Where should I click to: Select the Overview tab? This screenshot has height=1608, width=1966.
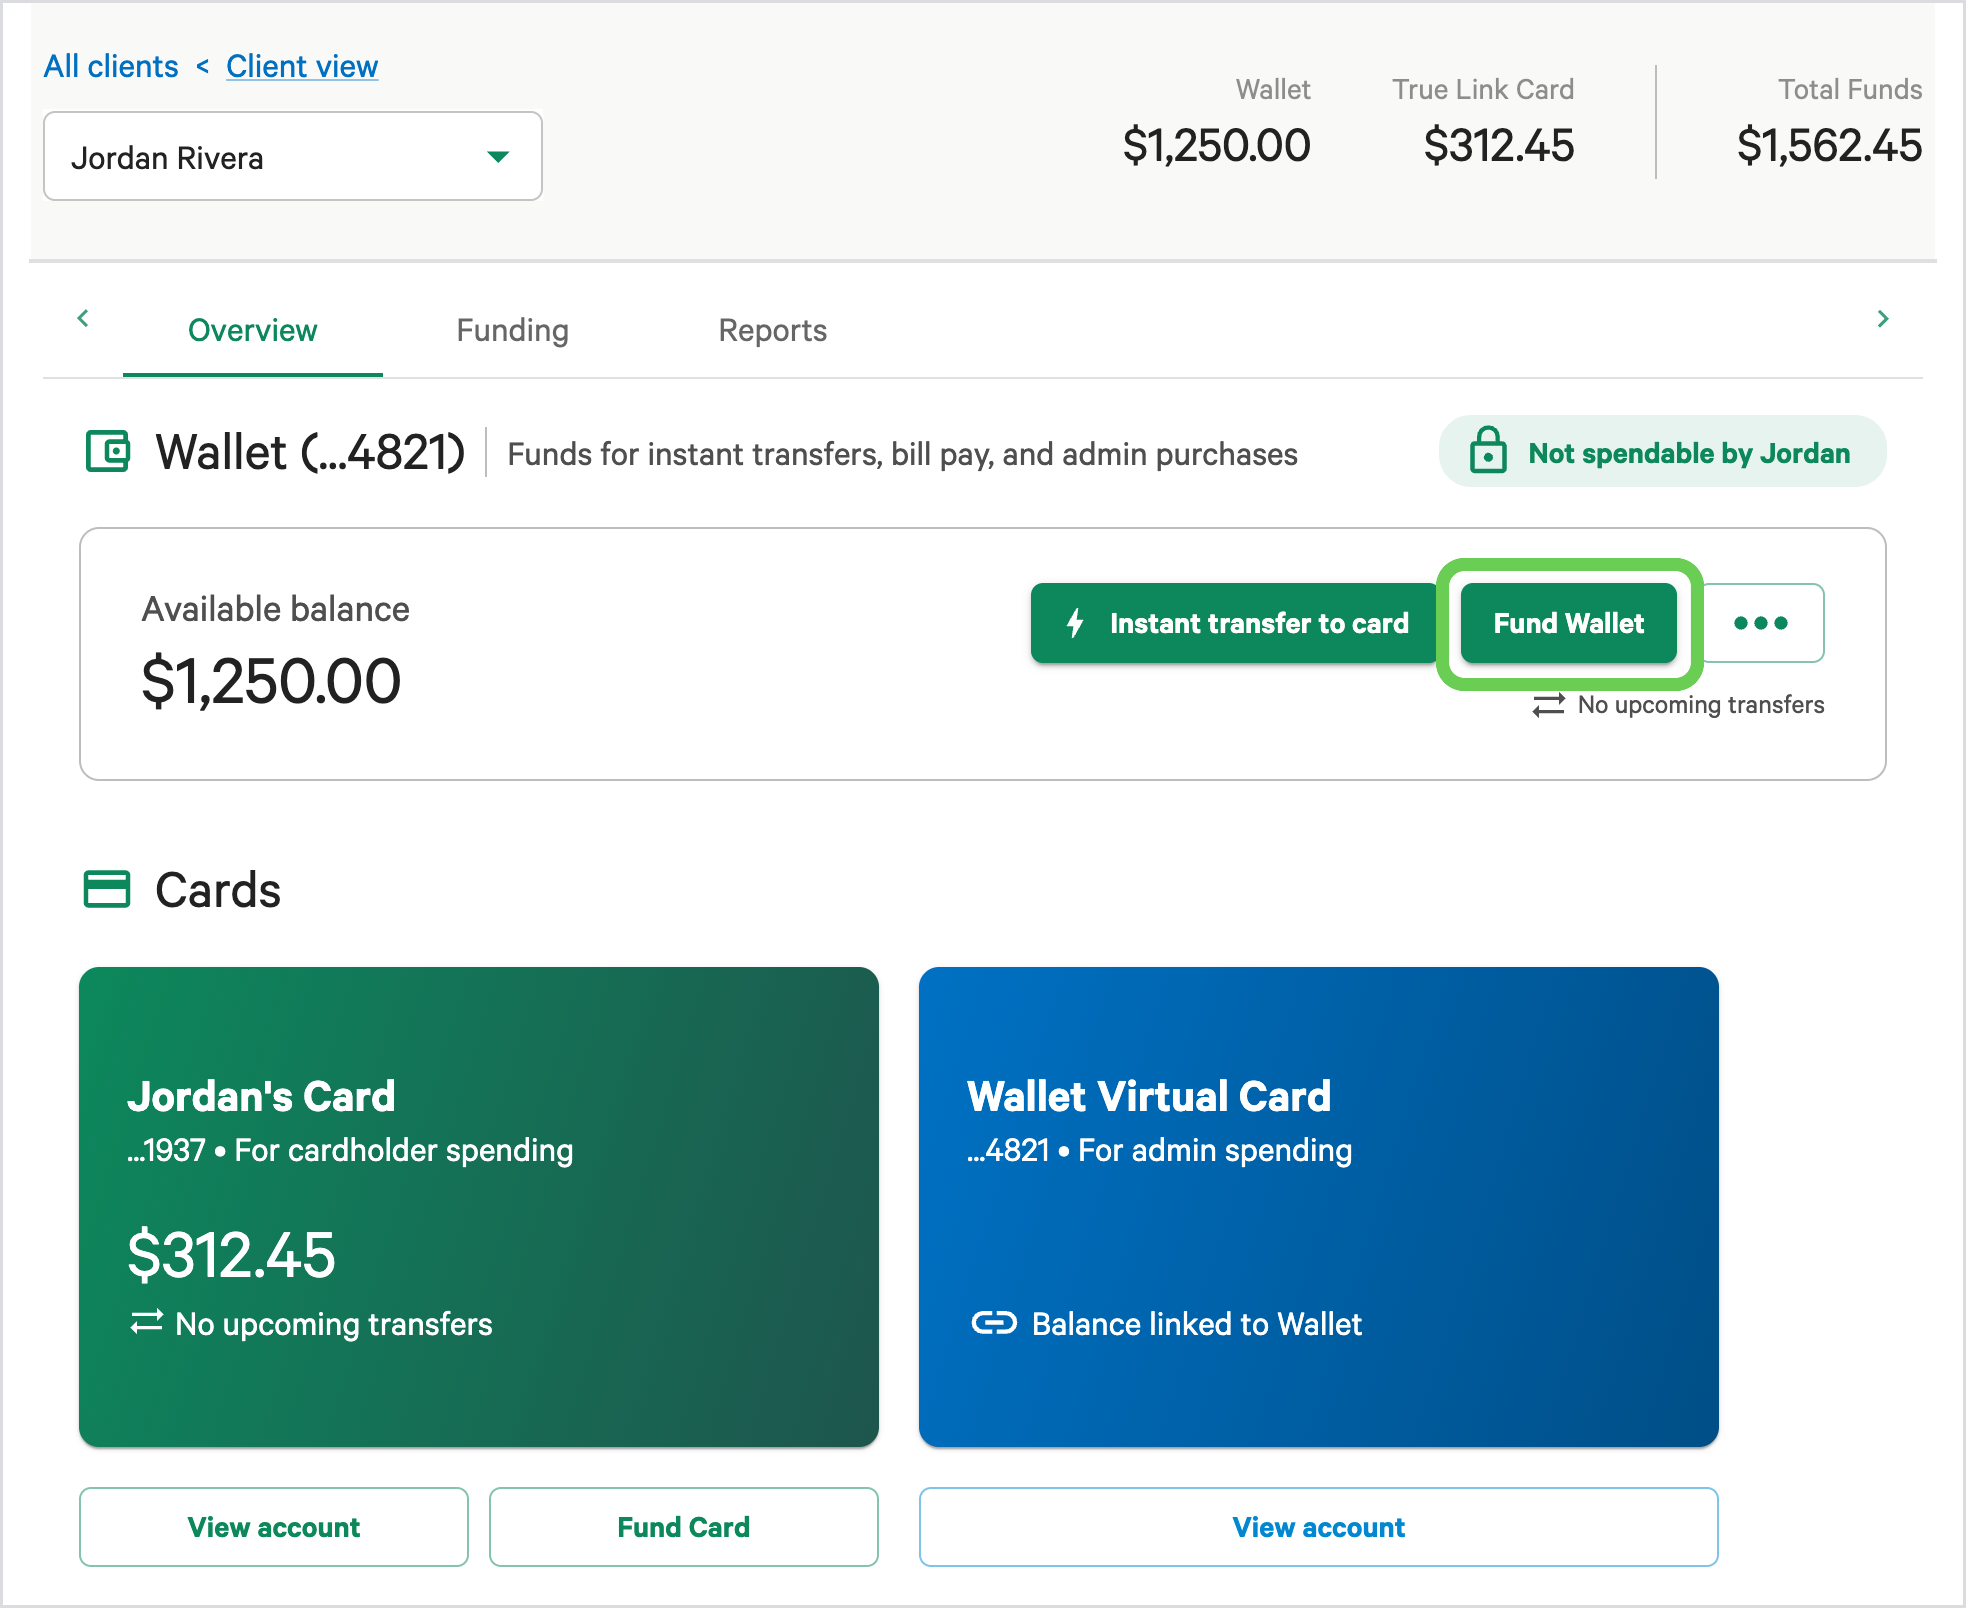[x=253, y=331]
